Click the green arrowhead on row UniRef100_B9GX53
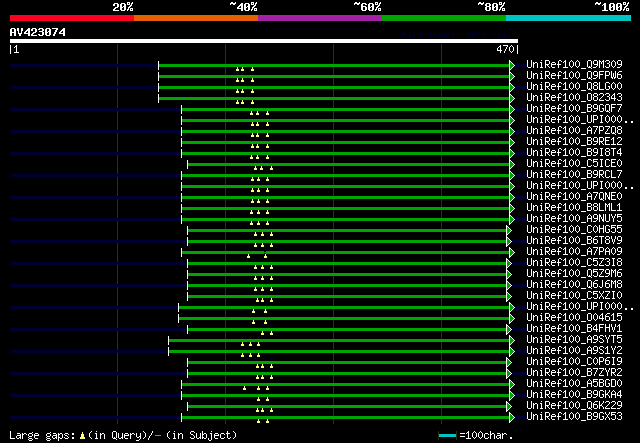 512,418
